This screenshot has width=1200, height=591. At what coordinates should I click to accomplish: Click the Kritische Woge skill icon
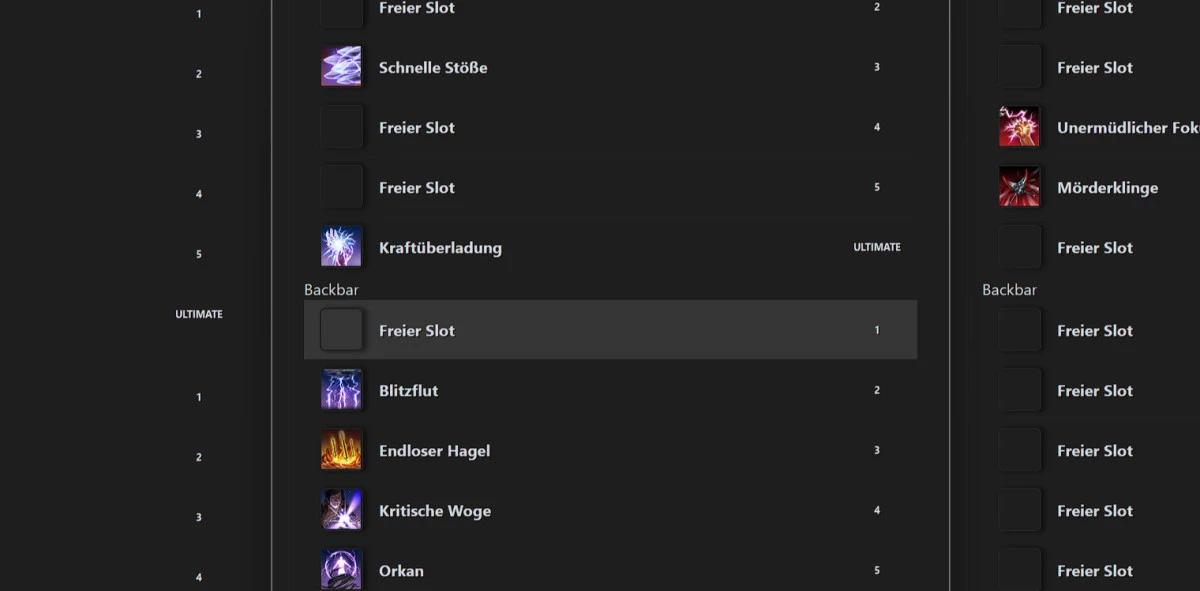[x=341, y=510]
